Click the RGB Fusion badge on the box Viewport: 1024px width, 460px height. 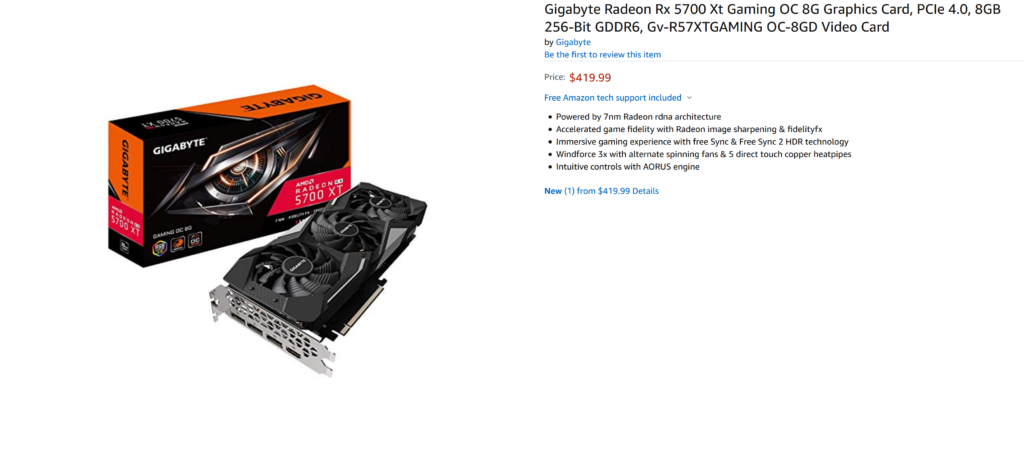pos(161,248)
